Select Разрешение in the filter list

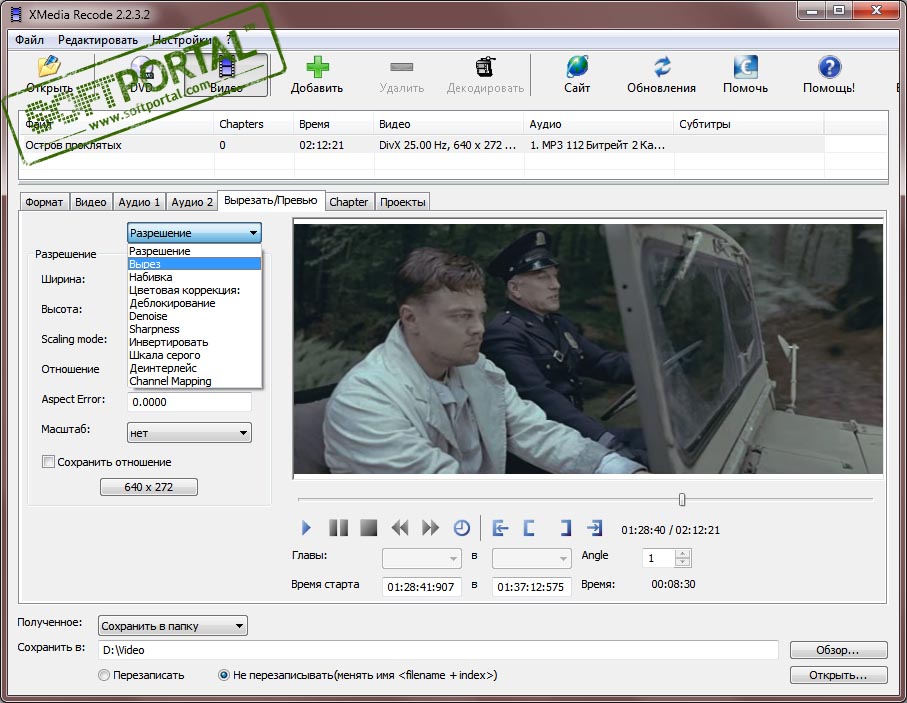(x=194, y=251)
